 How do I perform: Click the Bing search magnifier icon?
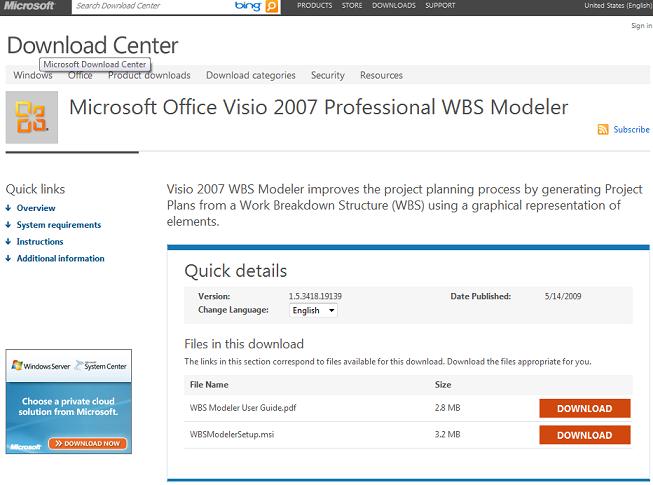(273, 6)
